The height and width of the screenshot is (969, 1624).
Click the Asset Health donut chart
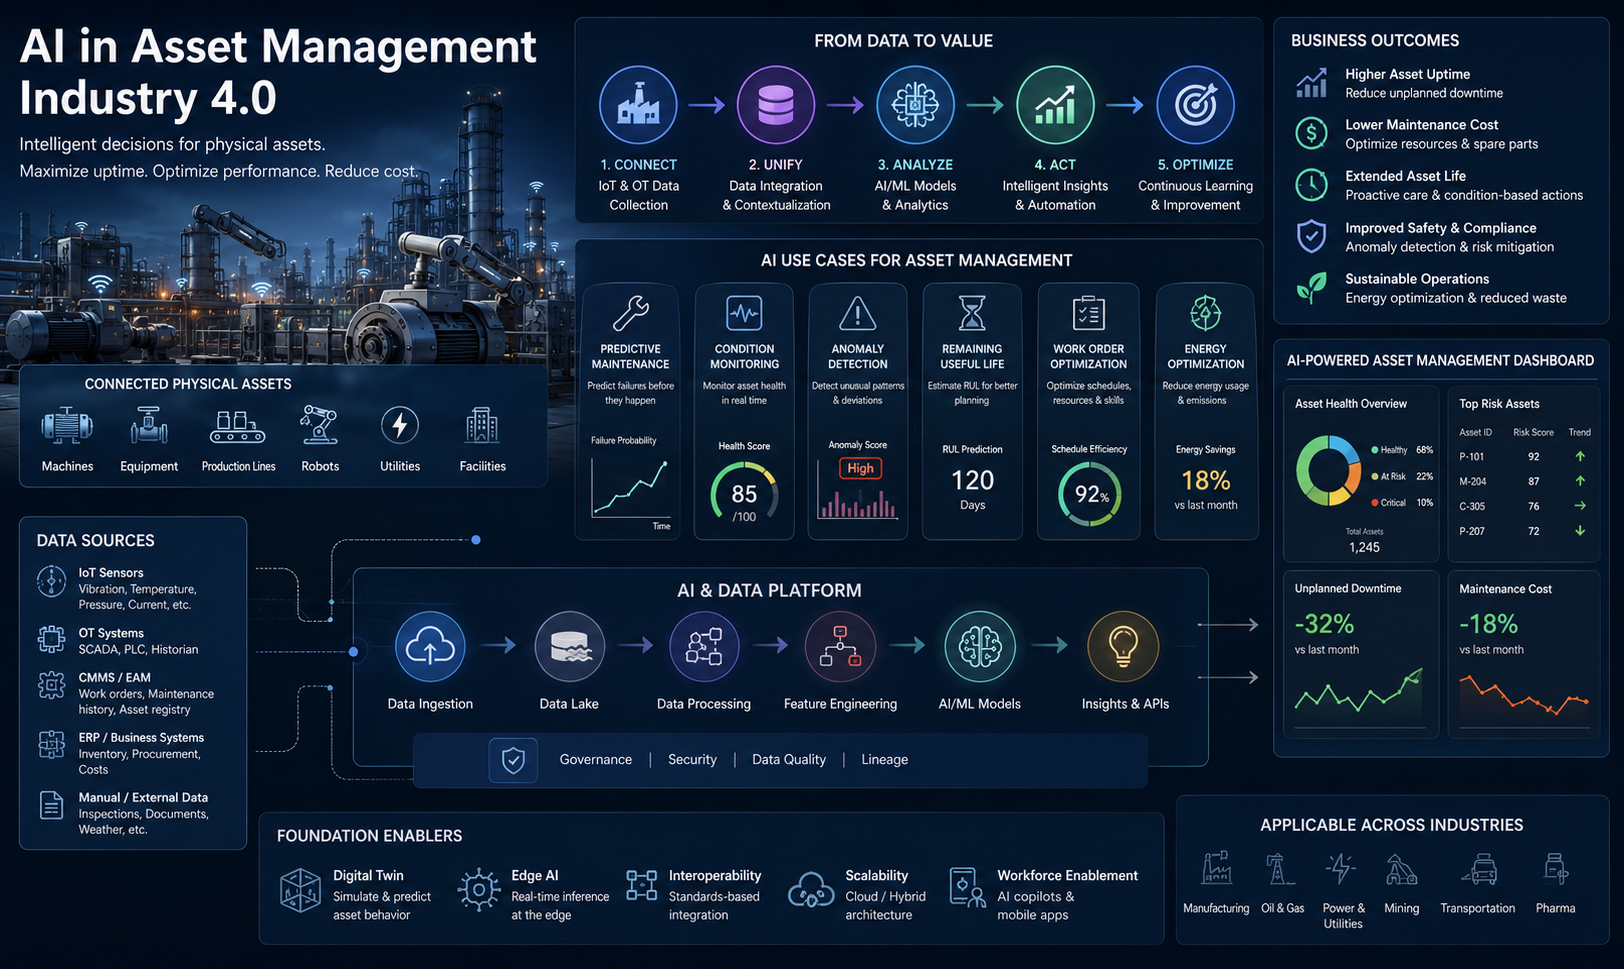pos(1328,470)
